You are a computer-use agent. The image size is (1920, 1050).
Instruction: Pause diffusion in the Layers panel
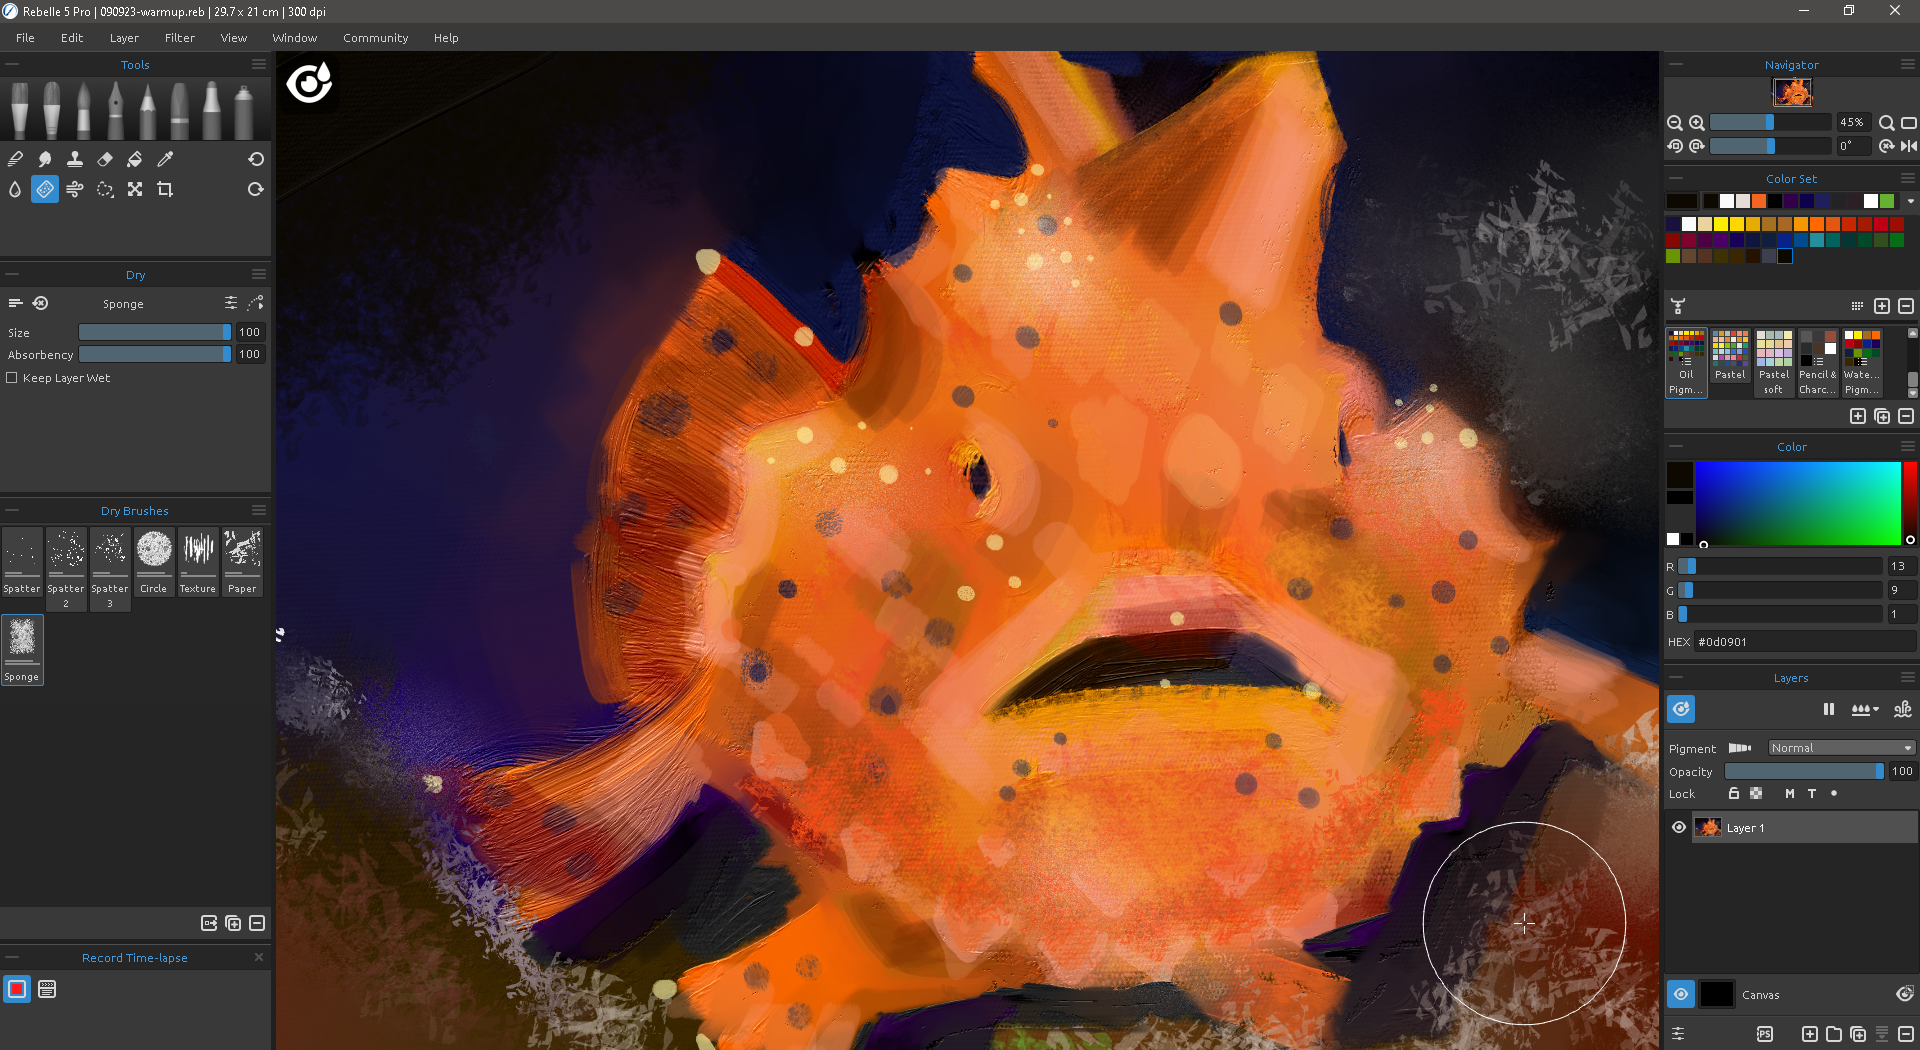tap(1829, 709)
